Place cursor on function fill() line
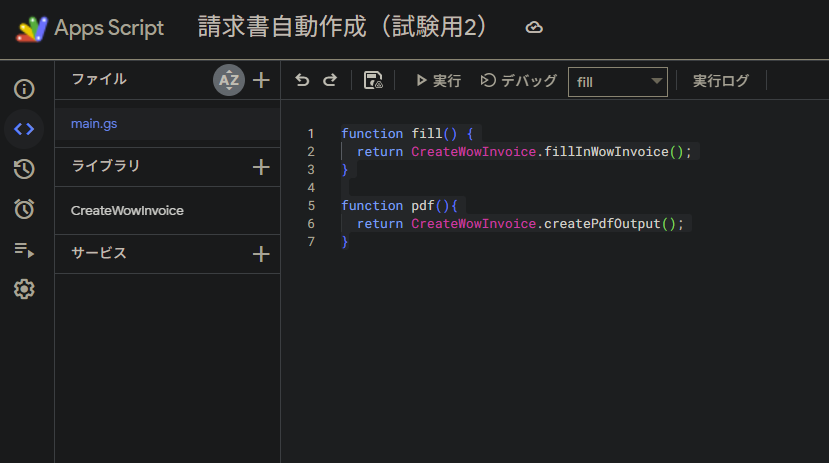 [407, 134]
